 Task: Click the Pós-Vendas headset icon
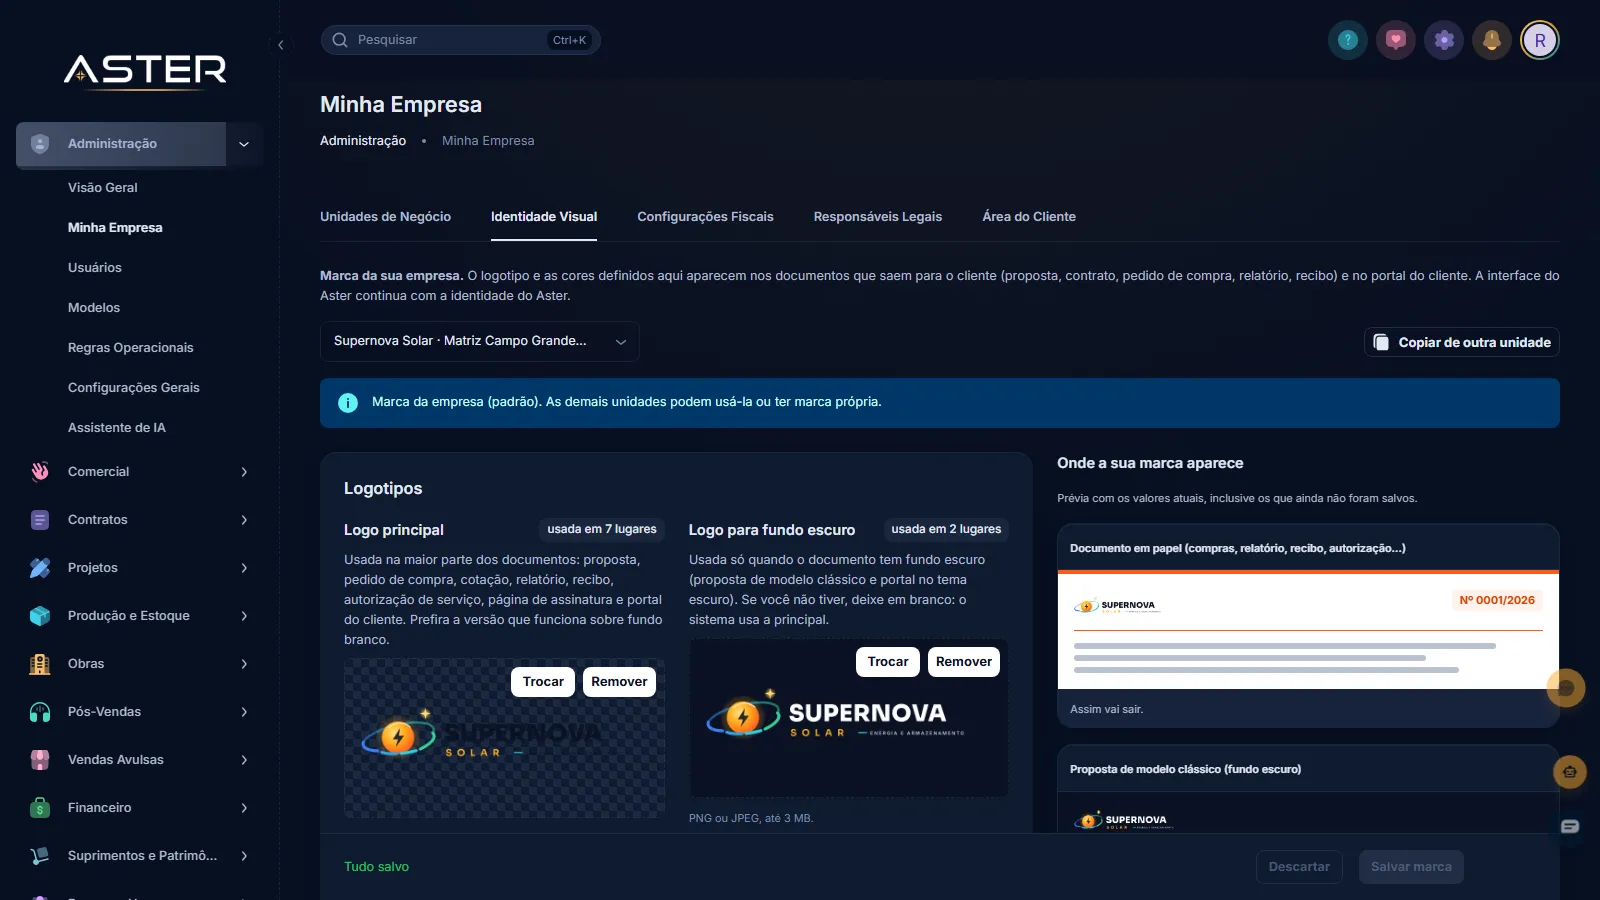coord(40,712)
